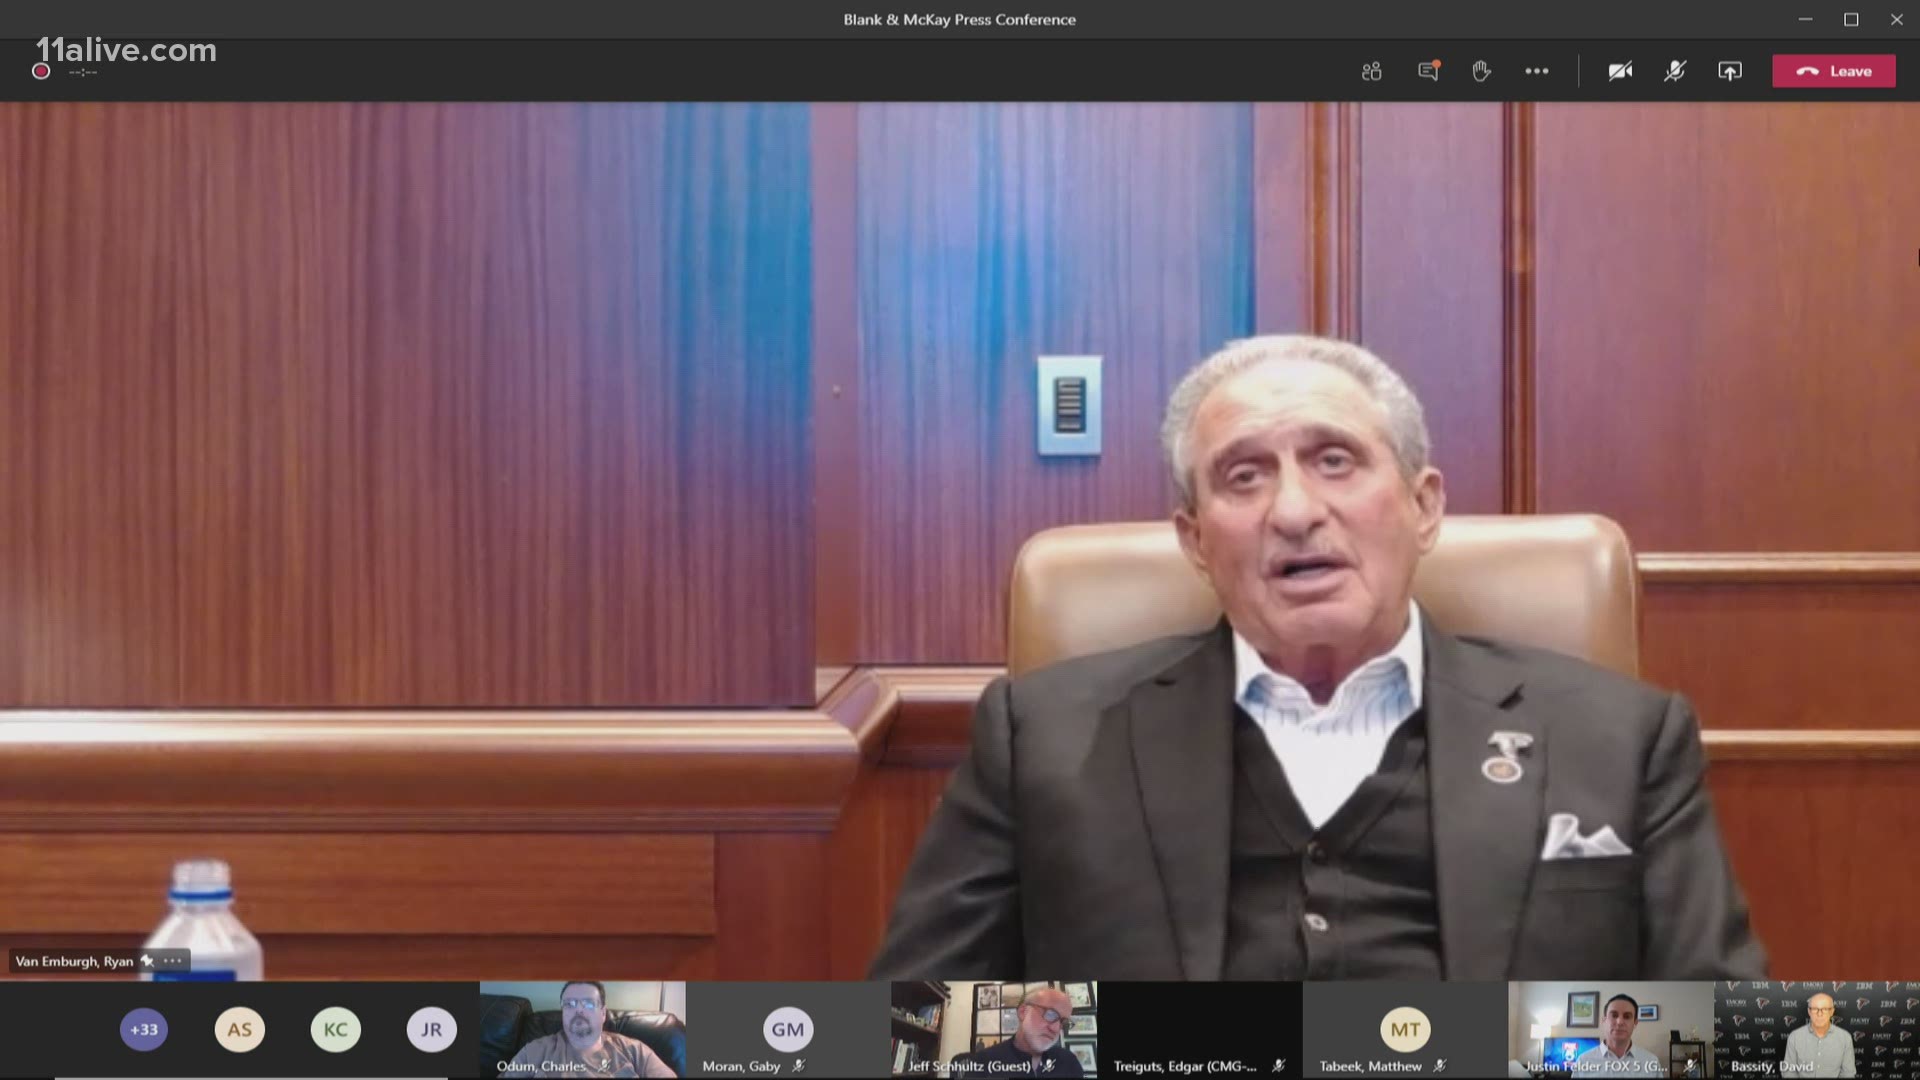This screenshot has height=1080, width=1920.
Task: Click the muted mic icon for Treiguts, Edgar
Action: [1278, 1066]
